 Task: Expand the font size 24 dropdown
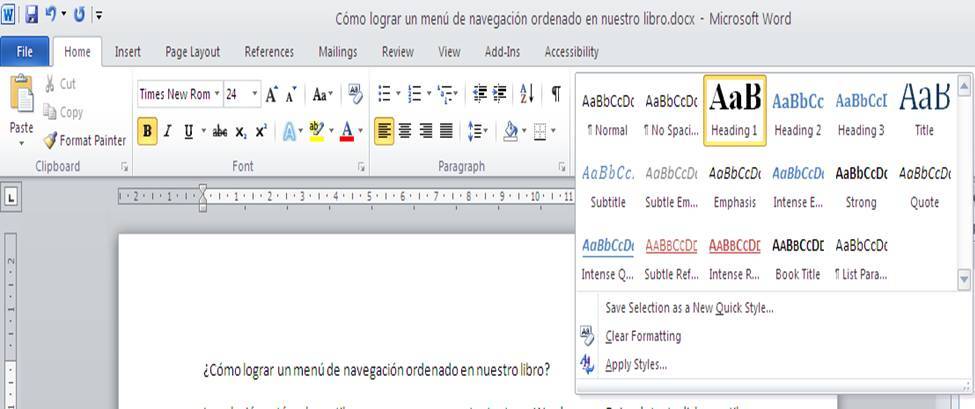tap(255, 95)
